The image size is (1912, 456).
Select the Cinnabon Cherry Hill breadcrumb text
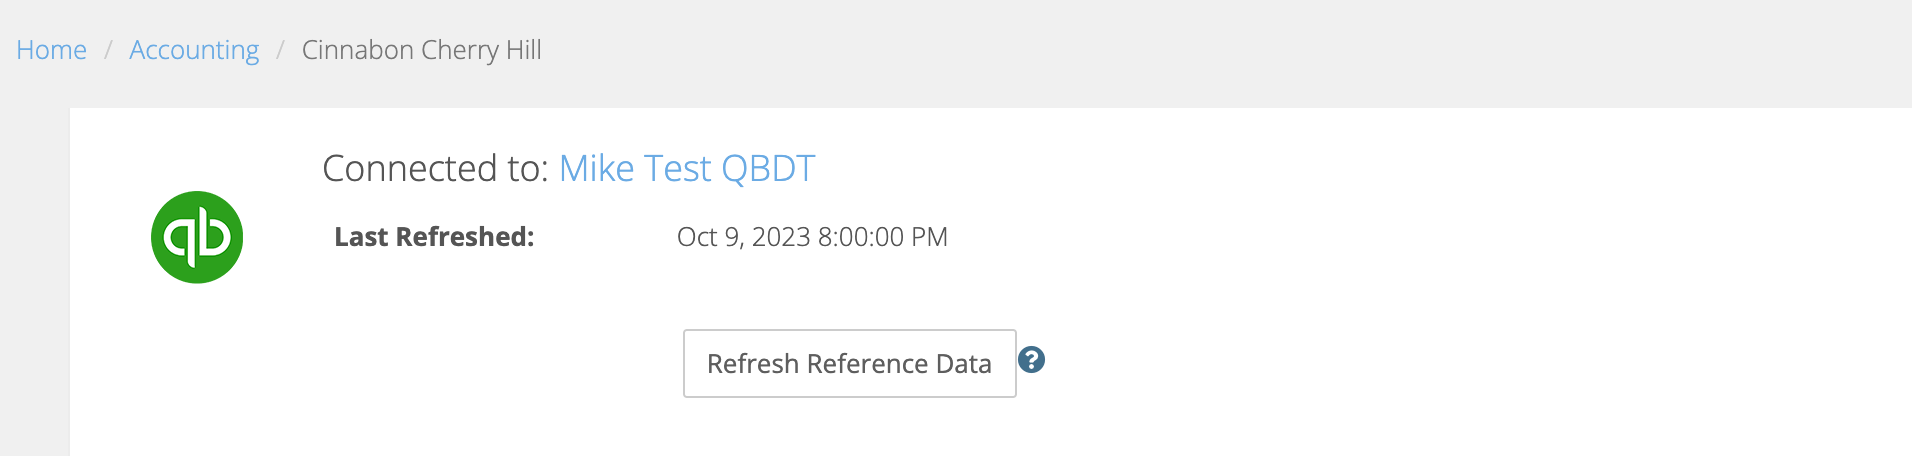coord(422,50)
